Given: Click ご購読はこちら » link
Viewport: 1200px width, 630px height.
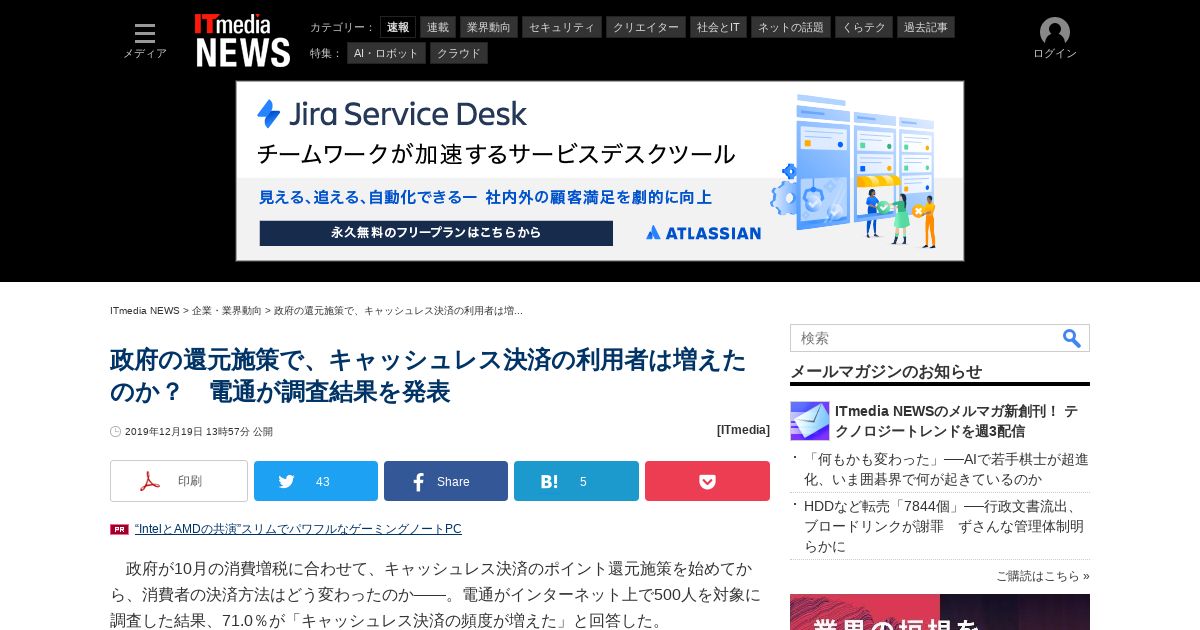Looking at the screenshot, I should pos(1043,576).
